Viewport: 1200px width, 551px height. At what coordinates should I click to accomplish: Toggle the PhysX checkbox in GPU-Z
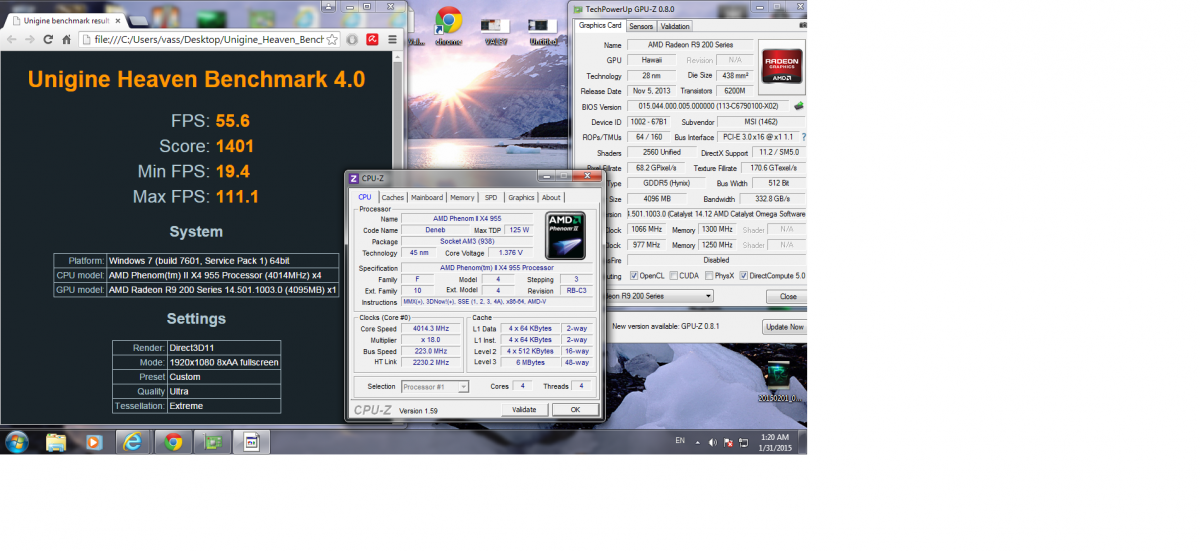(709, 276)
